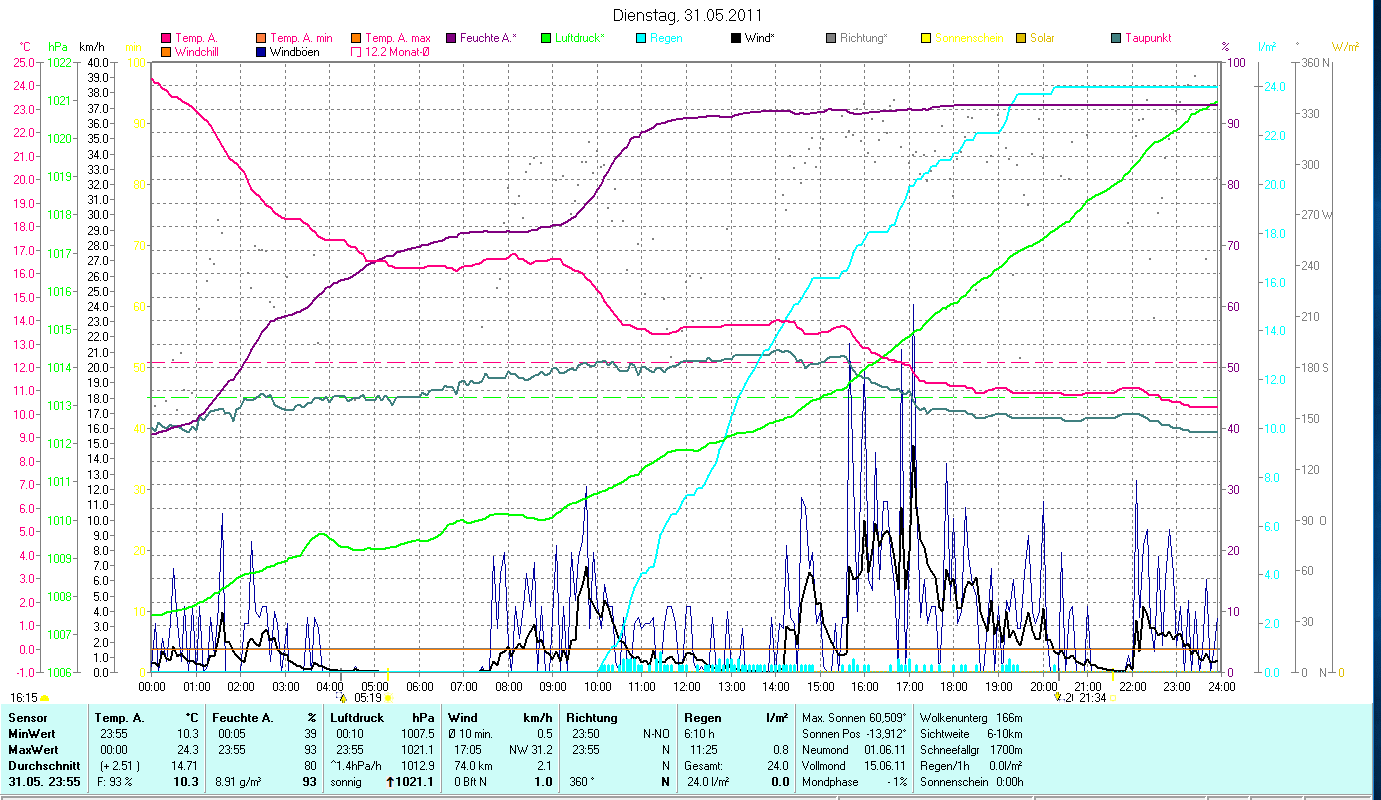Click the 360 ° direction value

pyautogui.click(x=581, y=781)
